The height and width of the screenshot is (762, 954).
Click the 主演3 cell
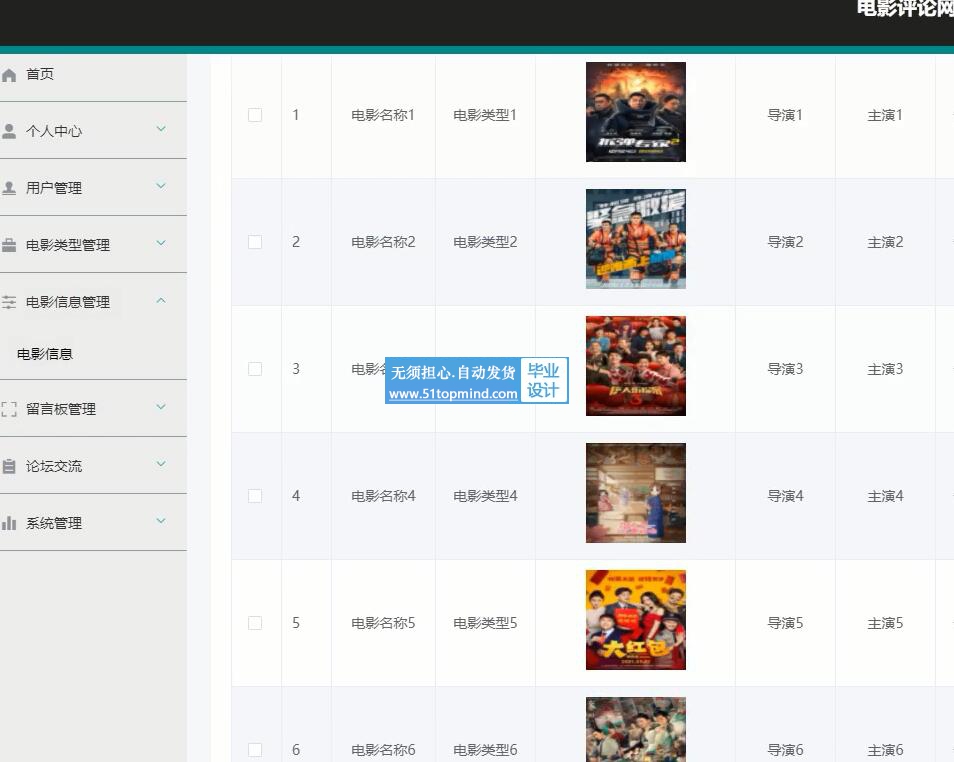click(x=885, y=369)
